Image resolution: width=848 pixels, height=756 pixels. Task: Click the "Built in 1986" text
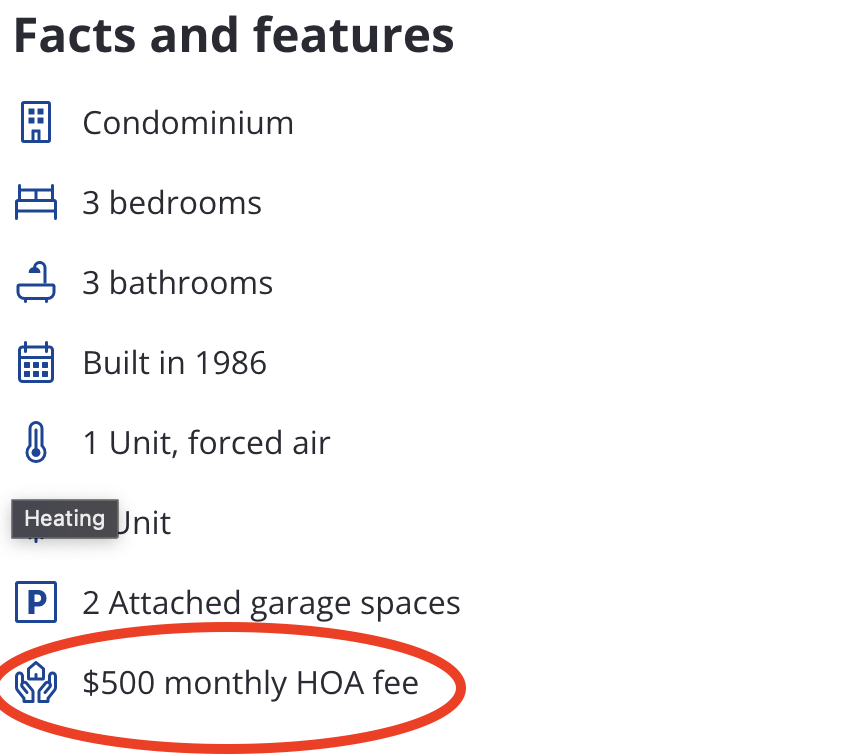click(175, 363)
